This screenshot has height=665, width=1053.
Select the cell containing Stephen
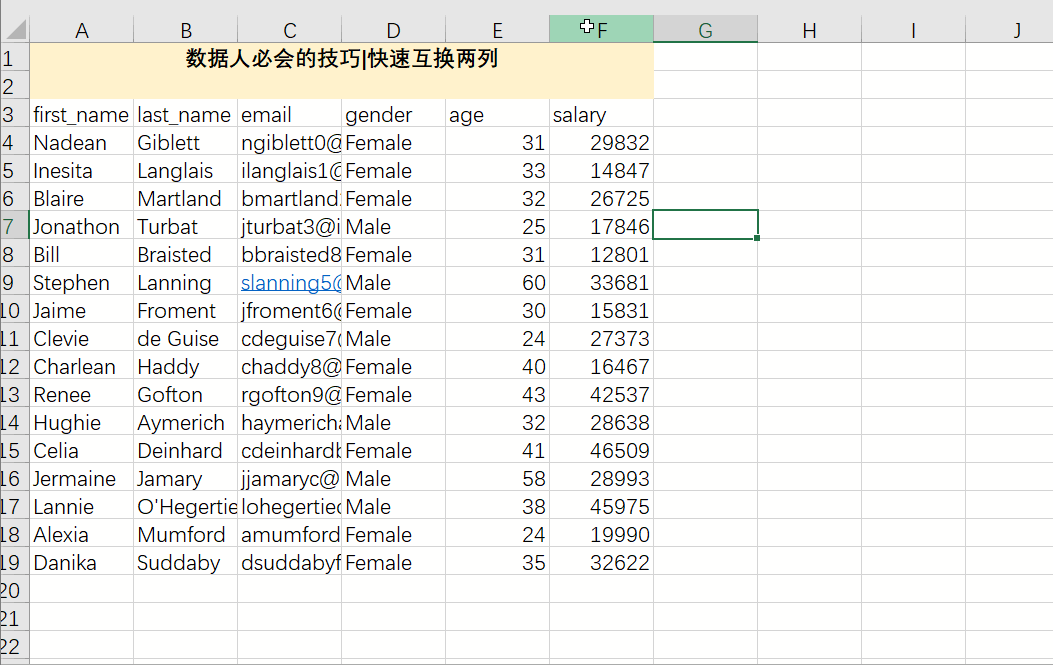[81, 282]
